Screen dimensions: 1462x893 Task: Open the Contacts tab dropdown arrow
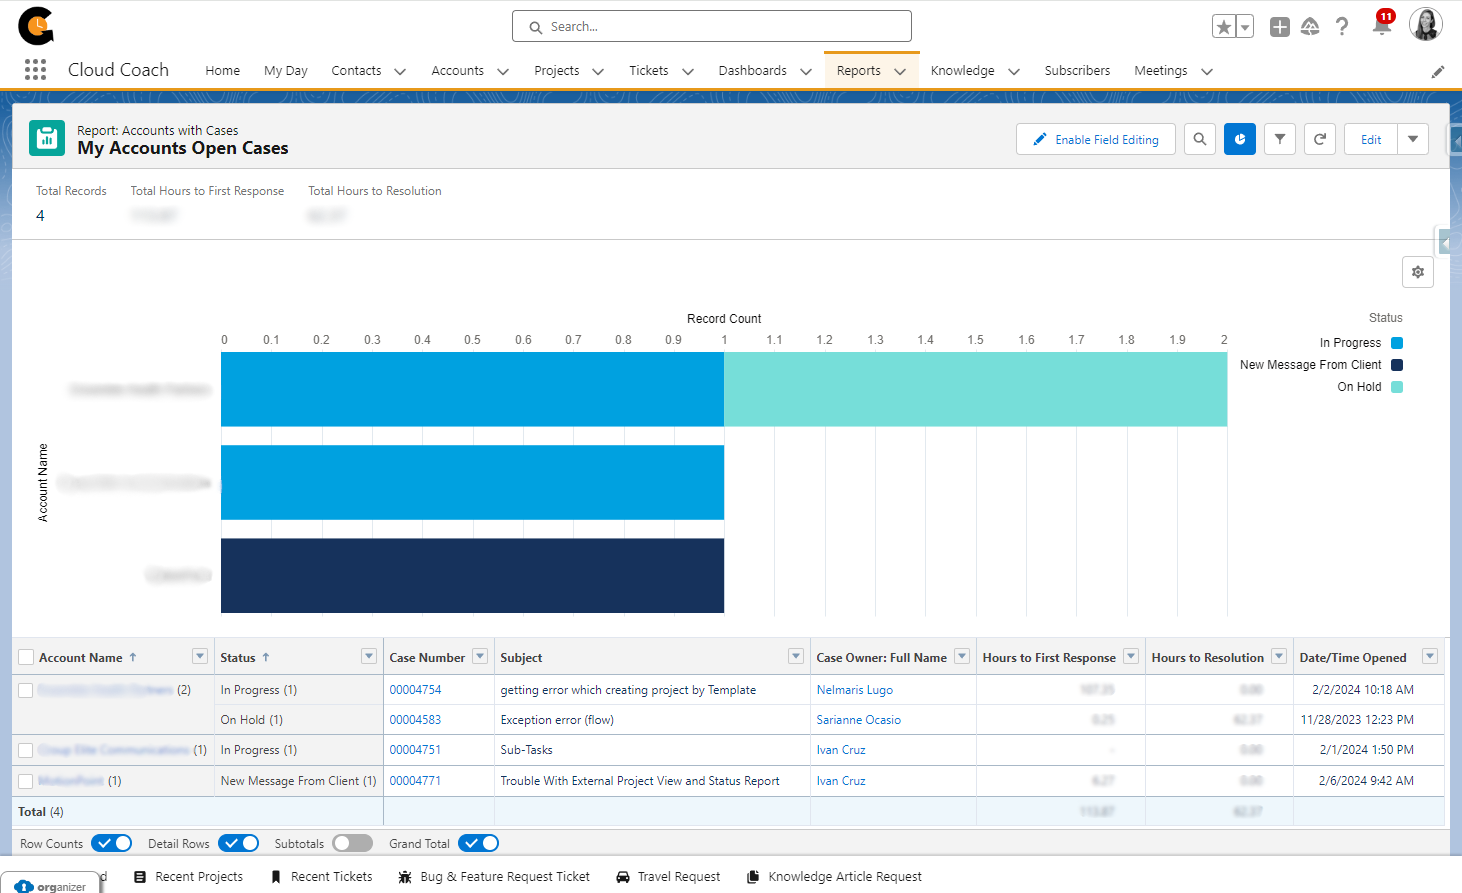399,71
